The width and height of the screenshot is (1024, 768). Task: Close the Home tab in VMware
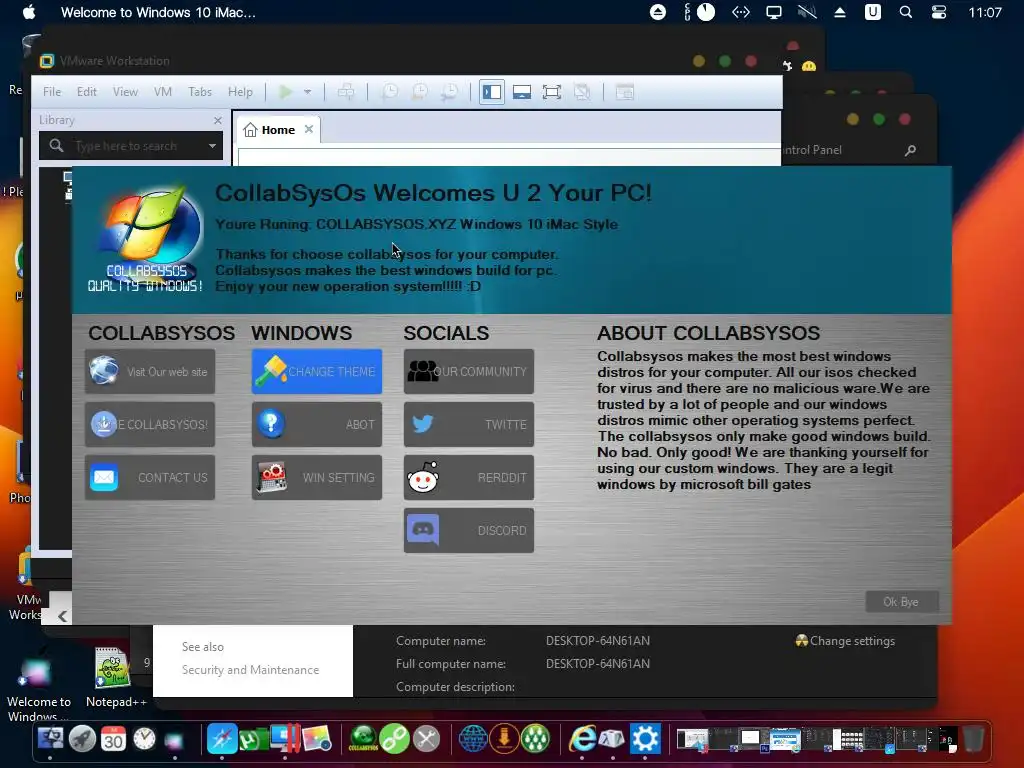pyautogui.click(x=309, y=129)
